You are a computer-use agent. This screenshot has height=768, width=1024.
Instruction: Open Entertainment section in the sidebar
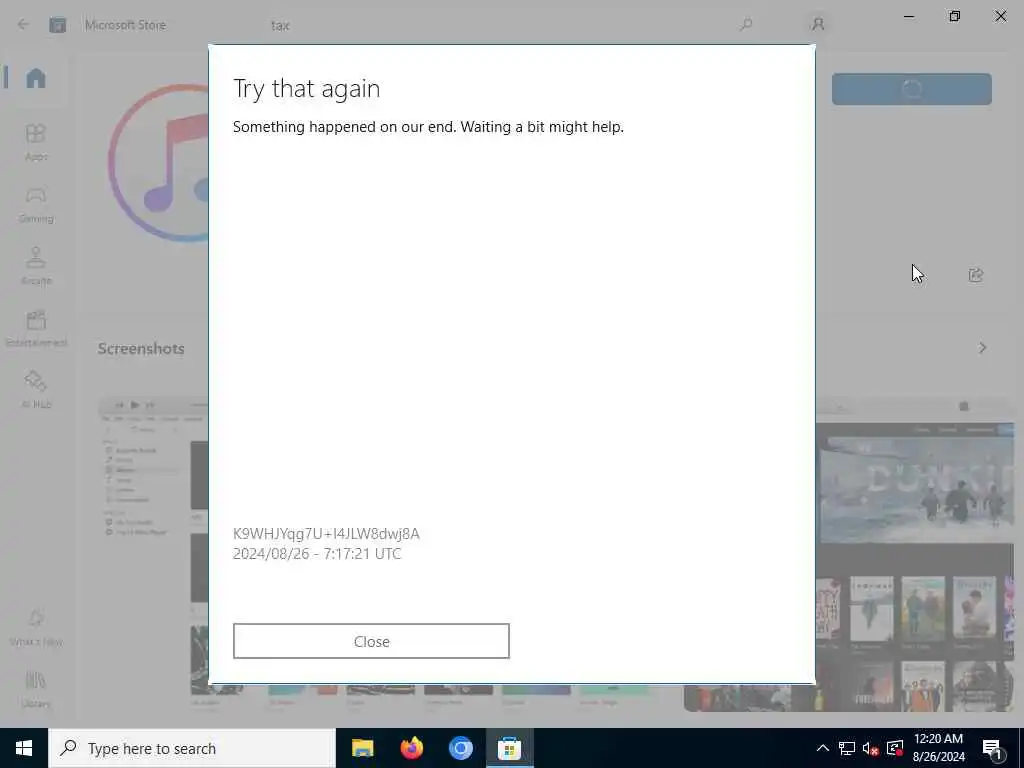coord(36,328)
